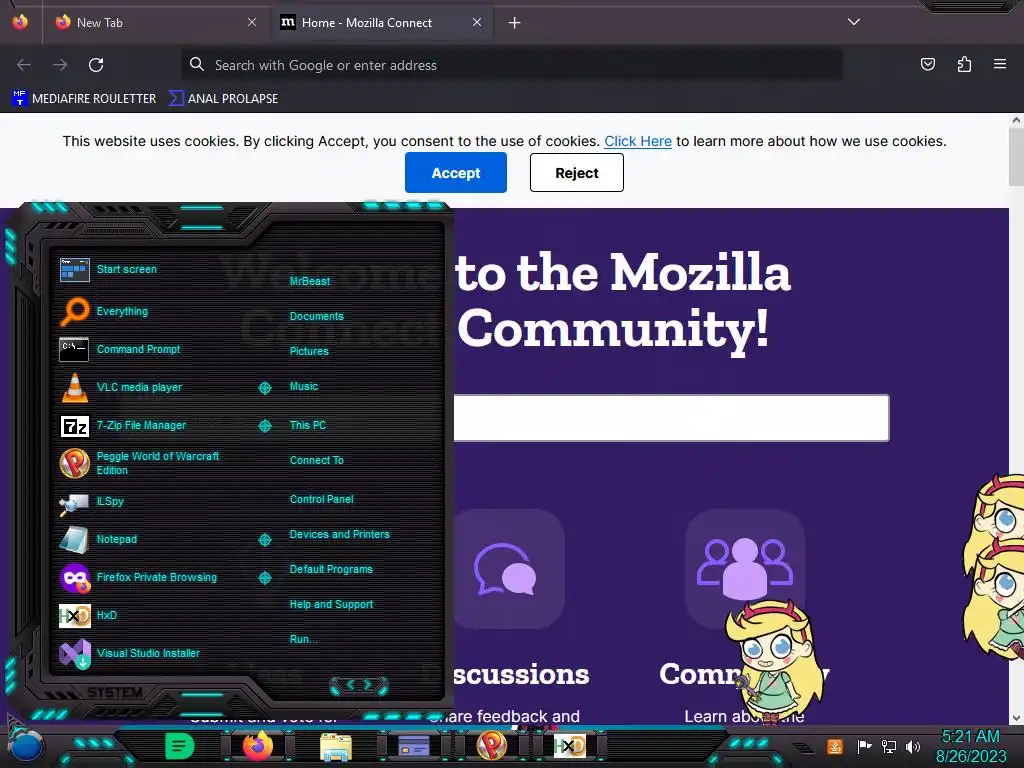Open Default Programs entry
This screenshot has height=768, width=1024.
click(331, 569)
